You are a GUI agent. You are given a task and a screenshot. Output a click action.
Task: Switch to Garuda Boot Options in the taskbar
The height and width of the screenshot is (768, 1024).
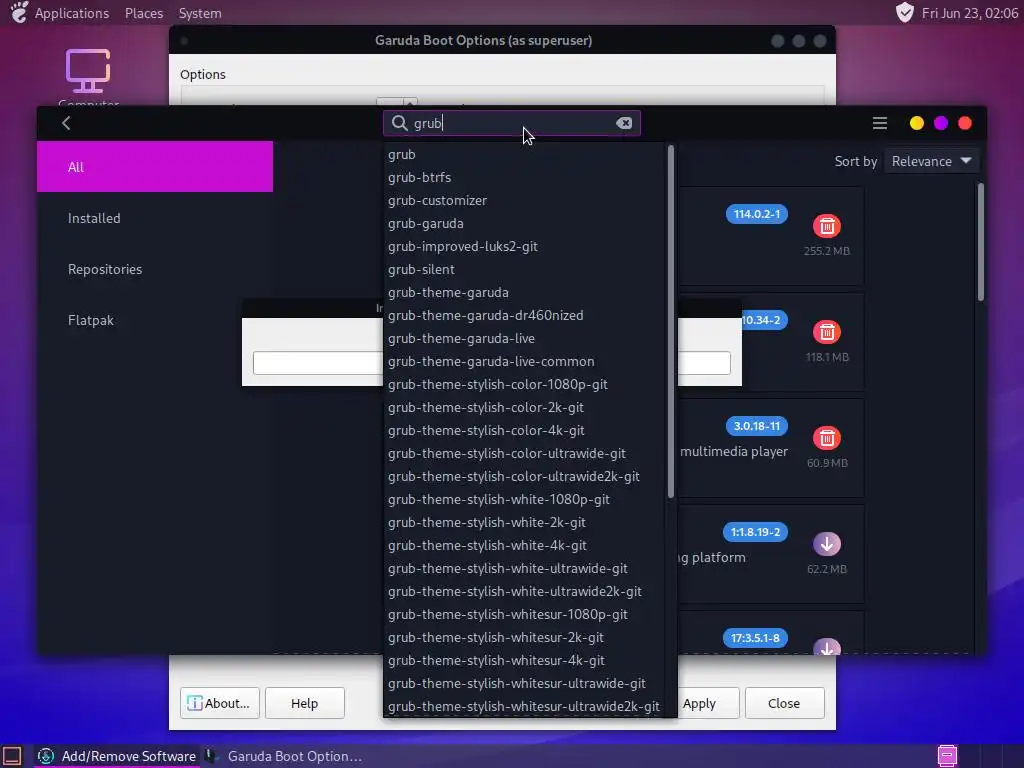coord(284,756)
